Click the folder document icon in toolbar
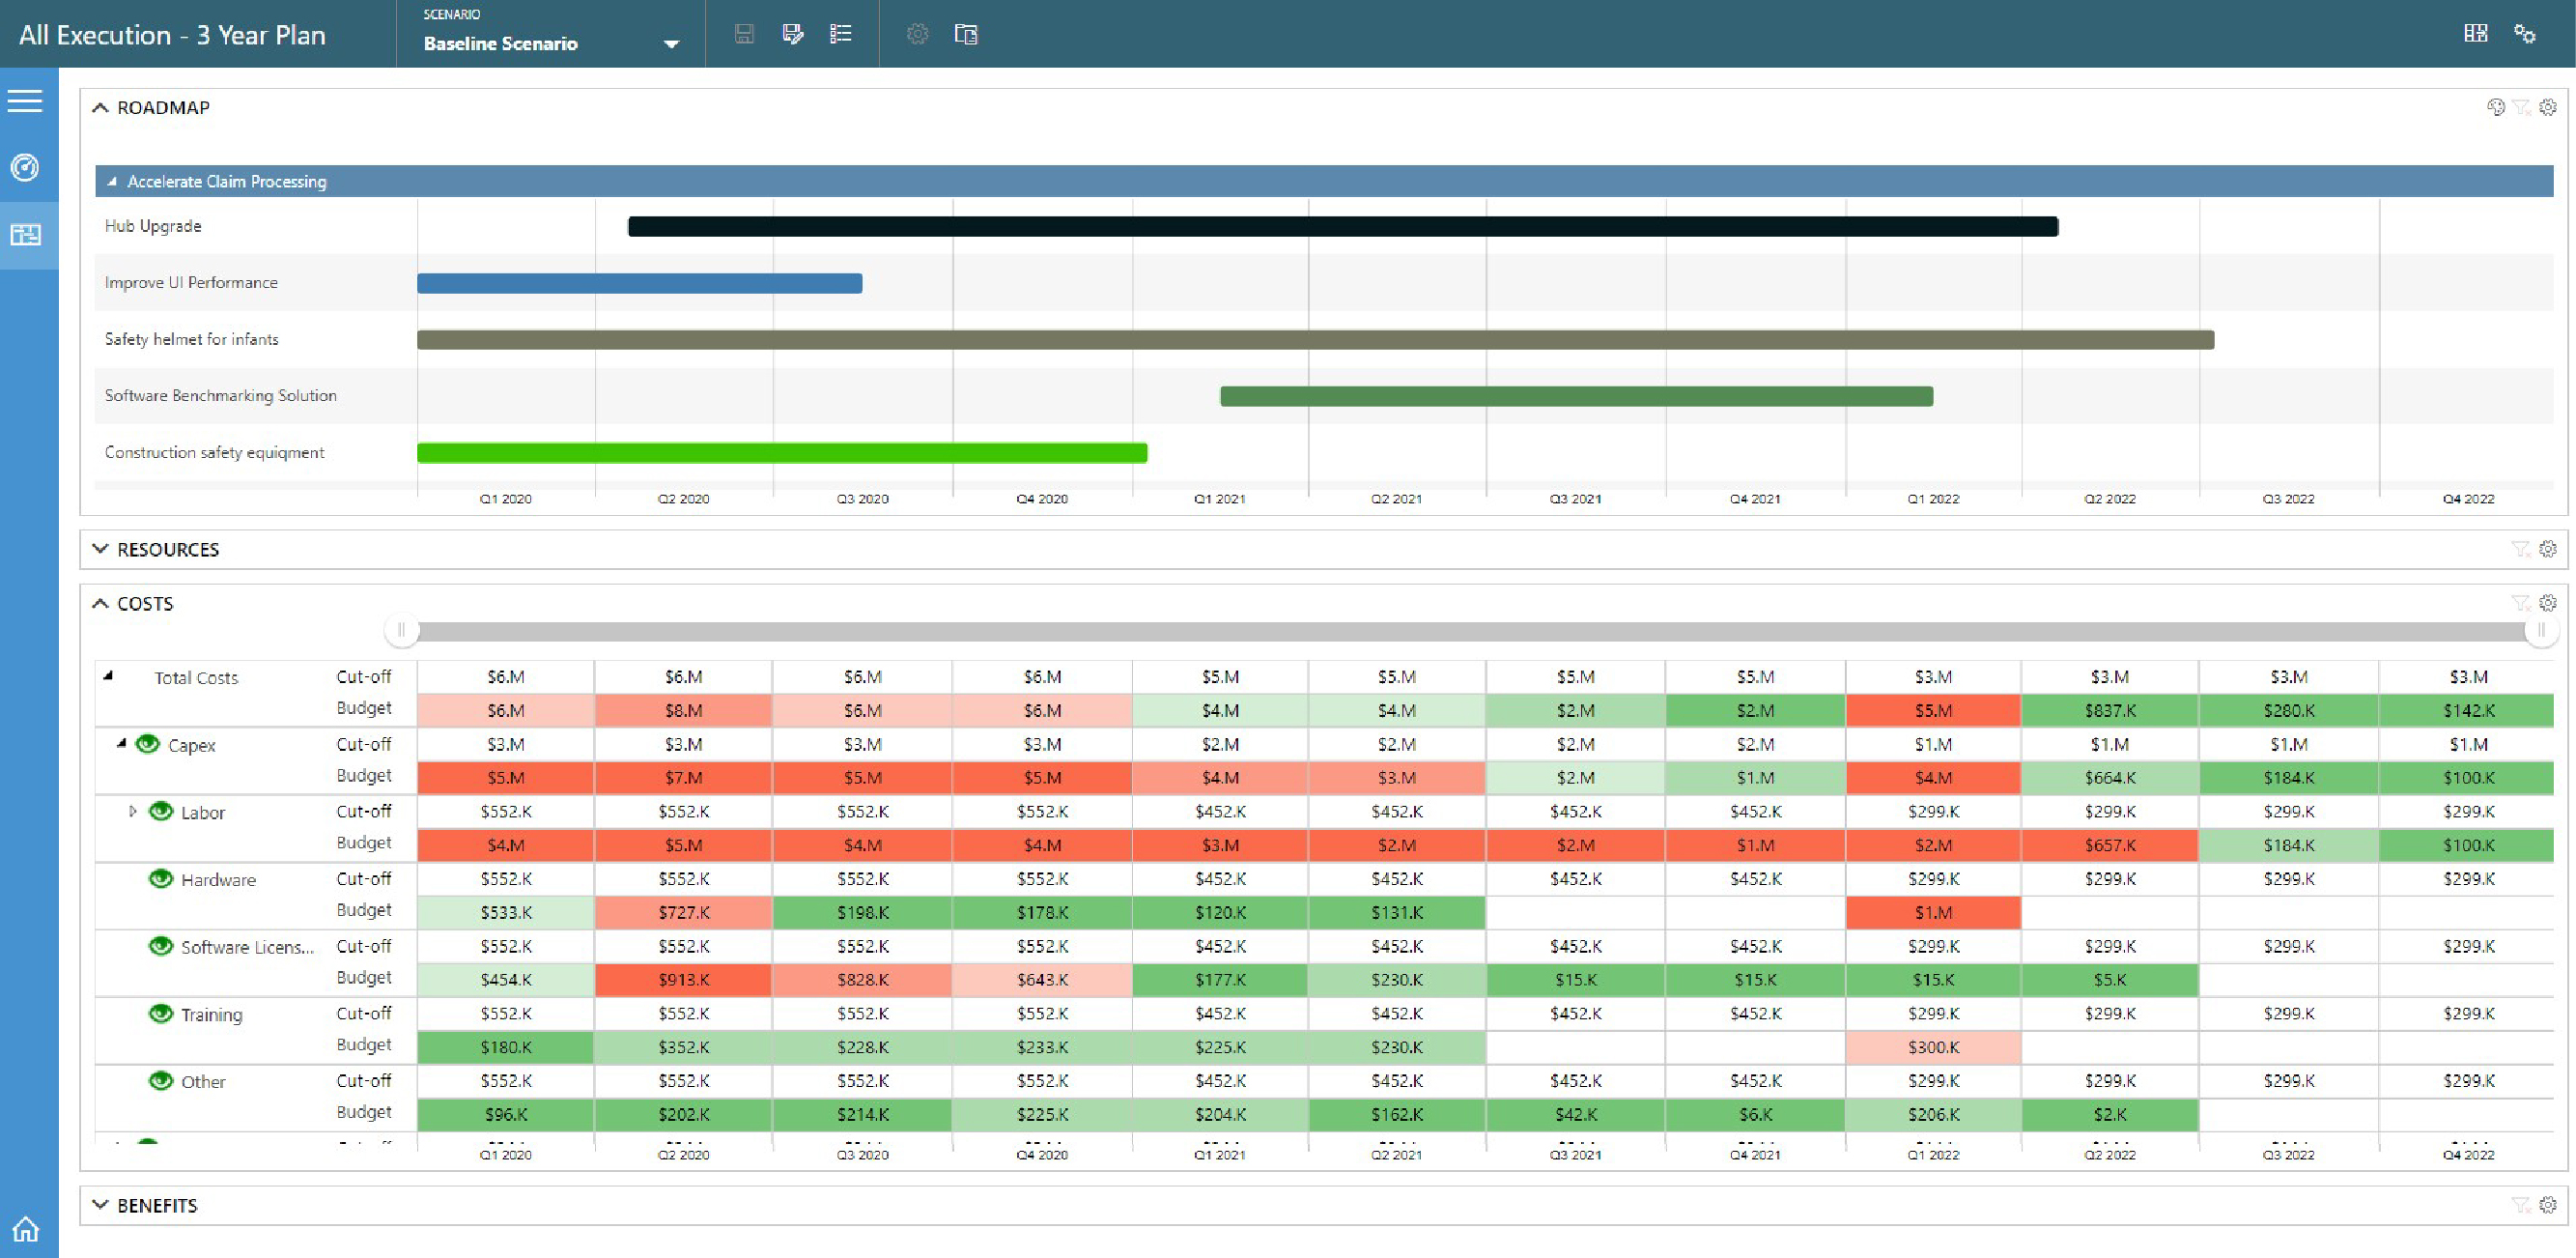The width and height of the screenshot is (2576, 1258). coord(965,34)
